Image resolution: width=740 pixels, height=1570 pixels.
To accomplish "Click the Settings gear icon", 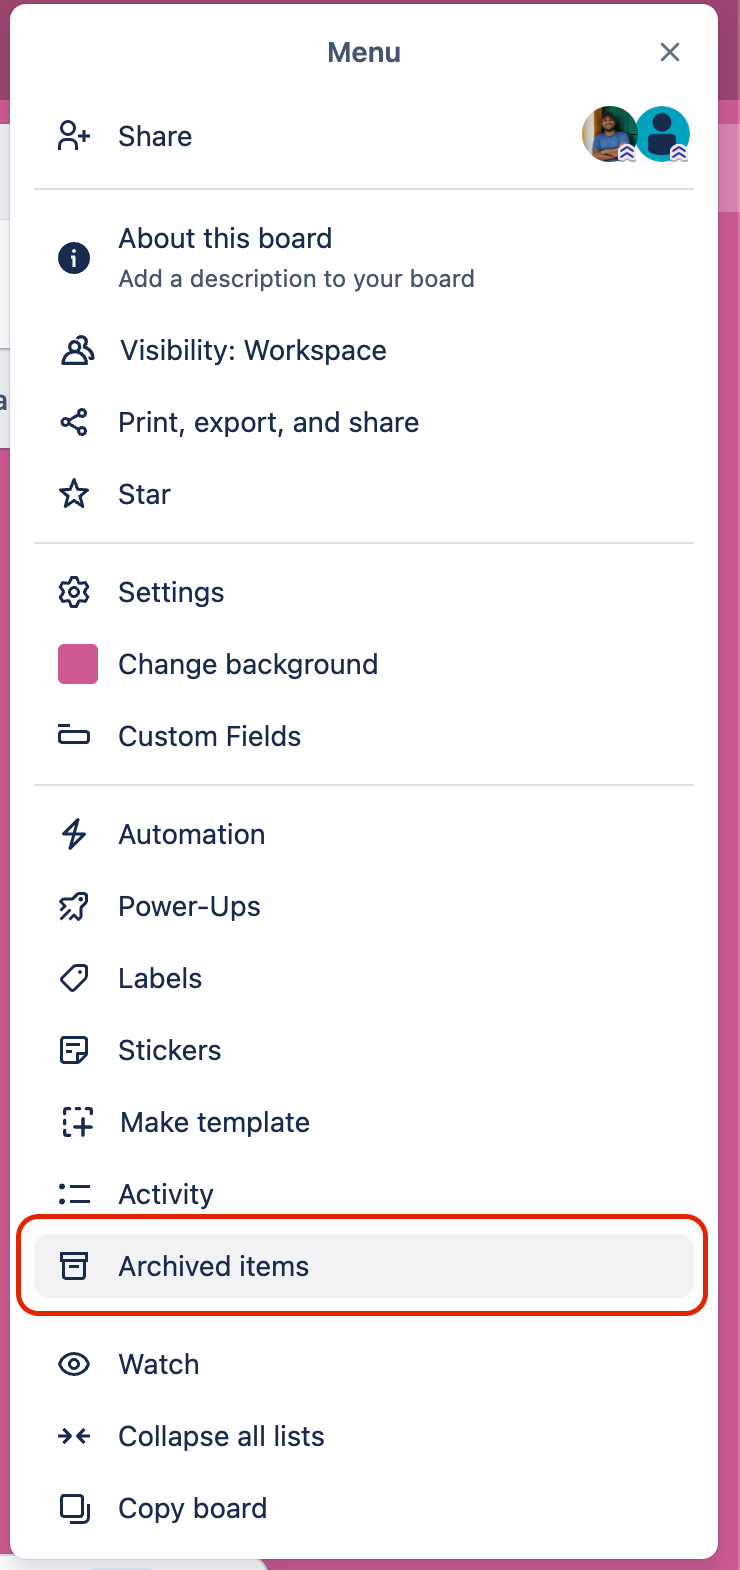I will click(74, 592).
